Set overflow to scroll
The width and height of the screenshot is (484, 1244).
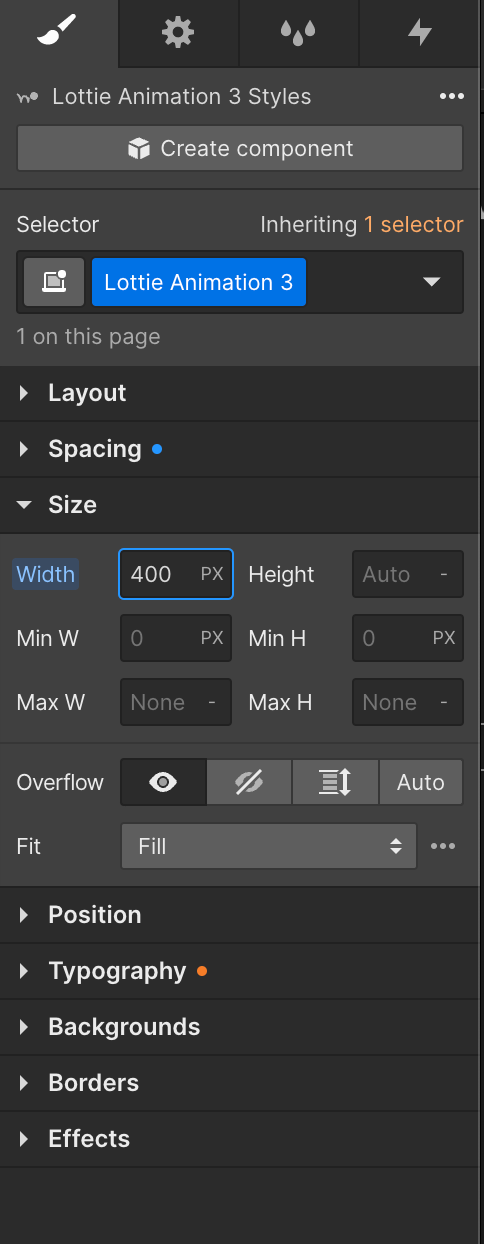point(335,782)
